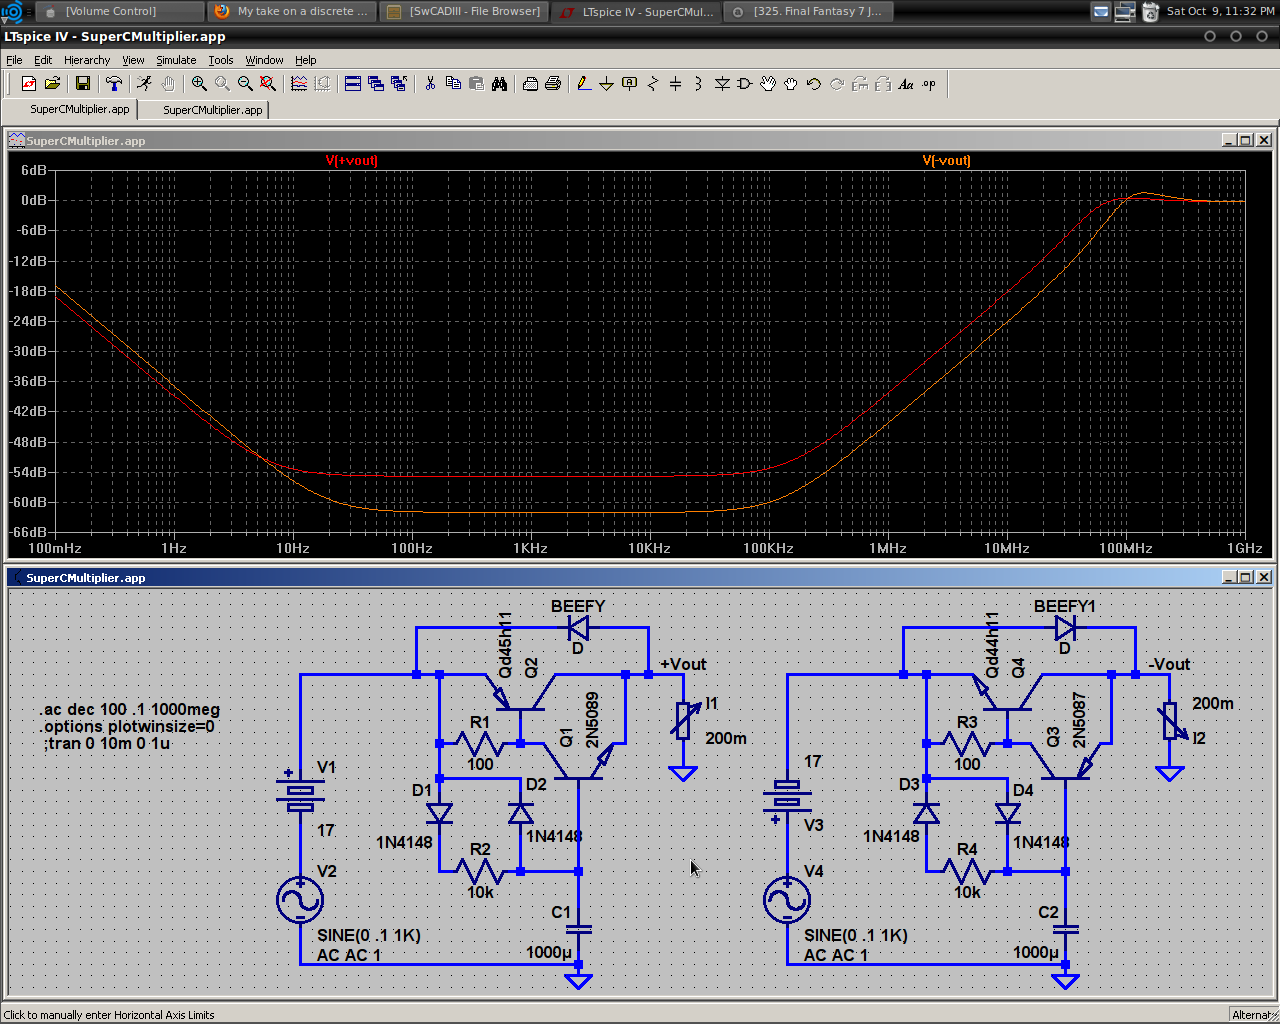Click the BEEFY1 diode label

pos(1065,606)
